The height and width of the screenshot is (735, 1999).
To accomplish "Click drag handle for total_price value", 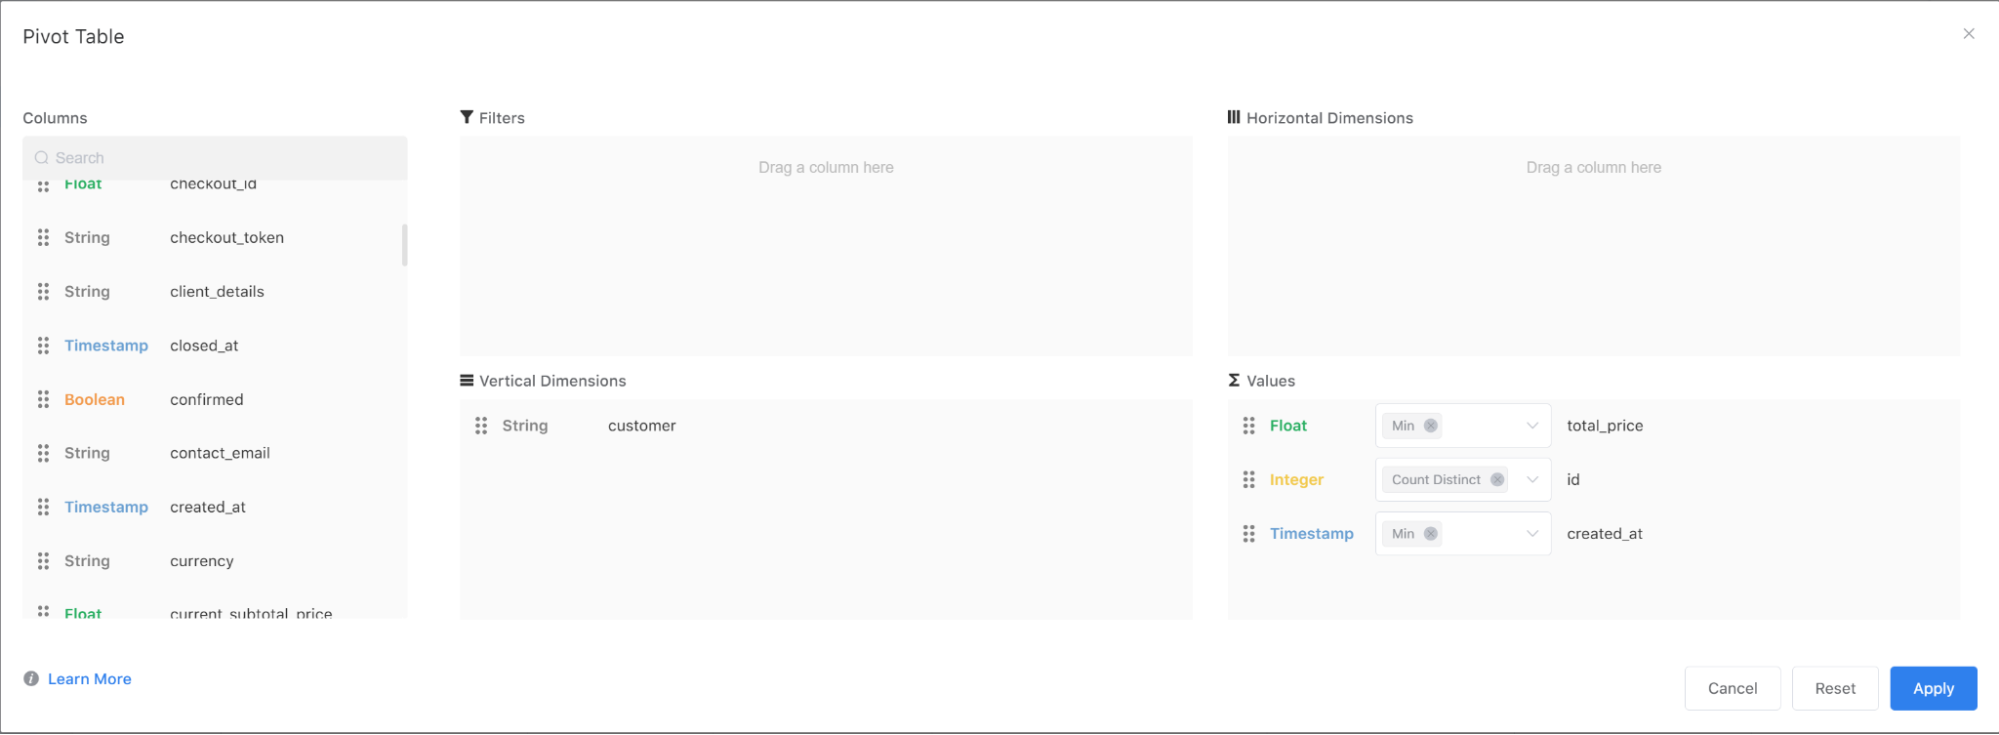I will tap(1249, 426).
